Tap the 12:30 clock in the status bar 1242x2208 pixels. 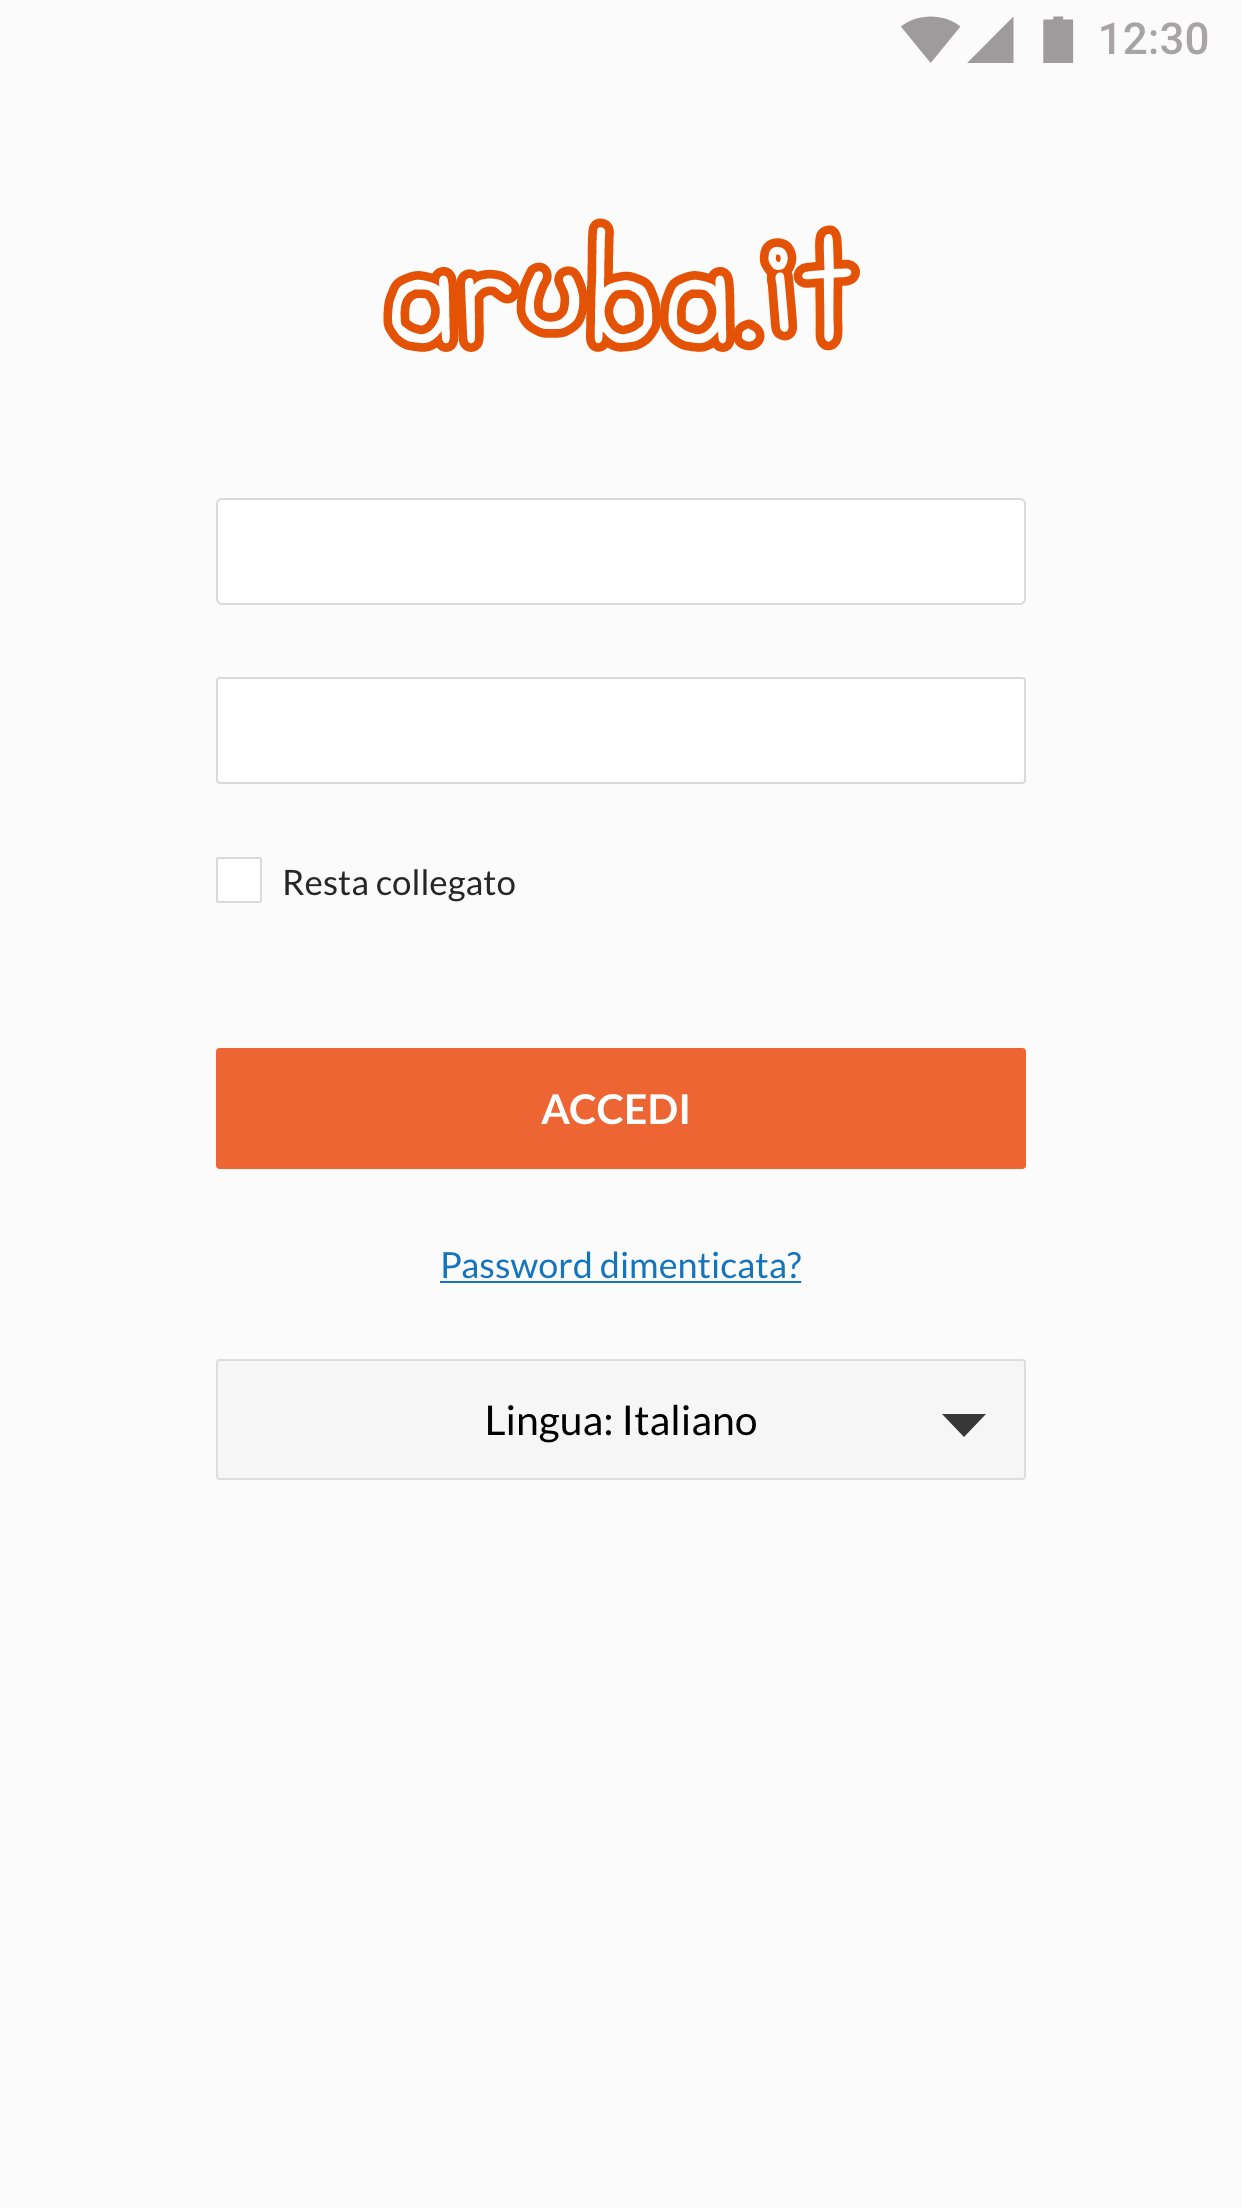[1154, 40]
